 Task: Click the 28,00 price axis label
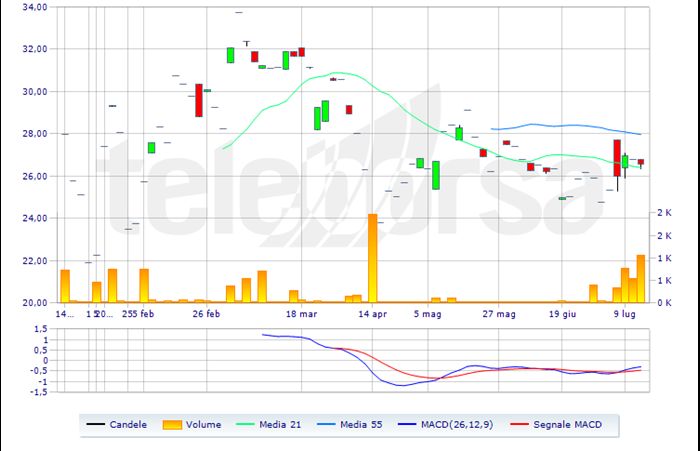[35, 134]
